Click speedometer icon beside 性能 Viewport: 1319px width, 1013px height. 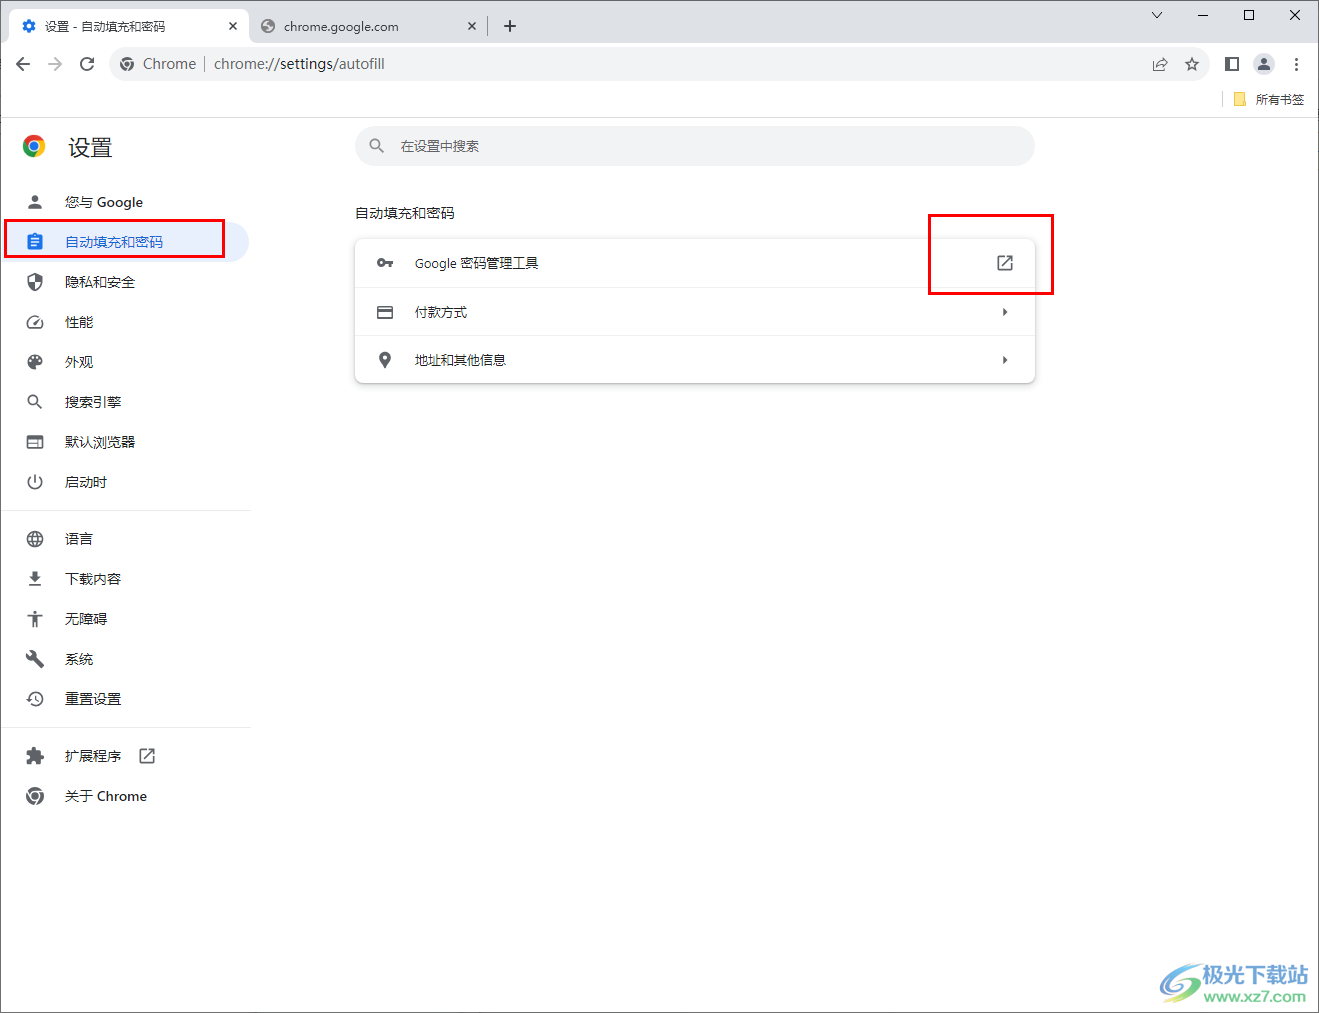[x=35, y=322]
